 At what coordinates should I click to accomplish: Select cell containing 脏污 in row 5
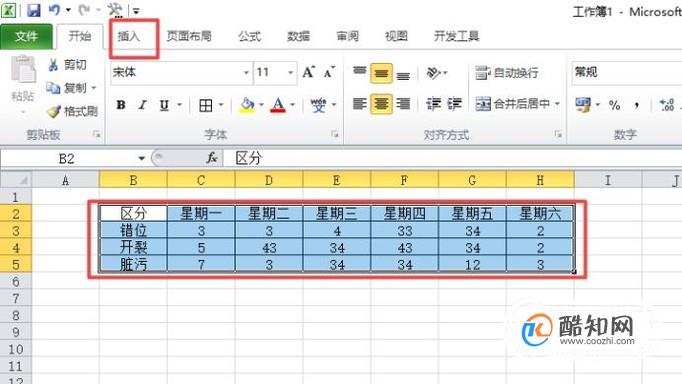click(133, 264)
